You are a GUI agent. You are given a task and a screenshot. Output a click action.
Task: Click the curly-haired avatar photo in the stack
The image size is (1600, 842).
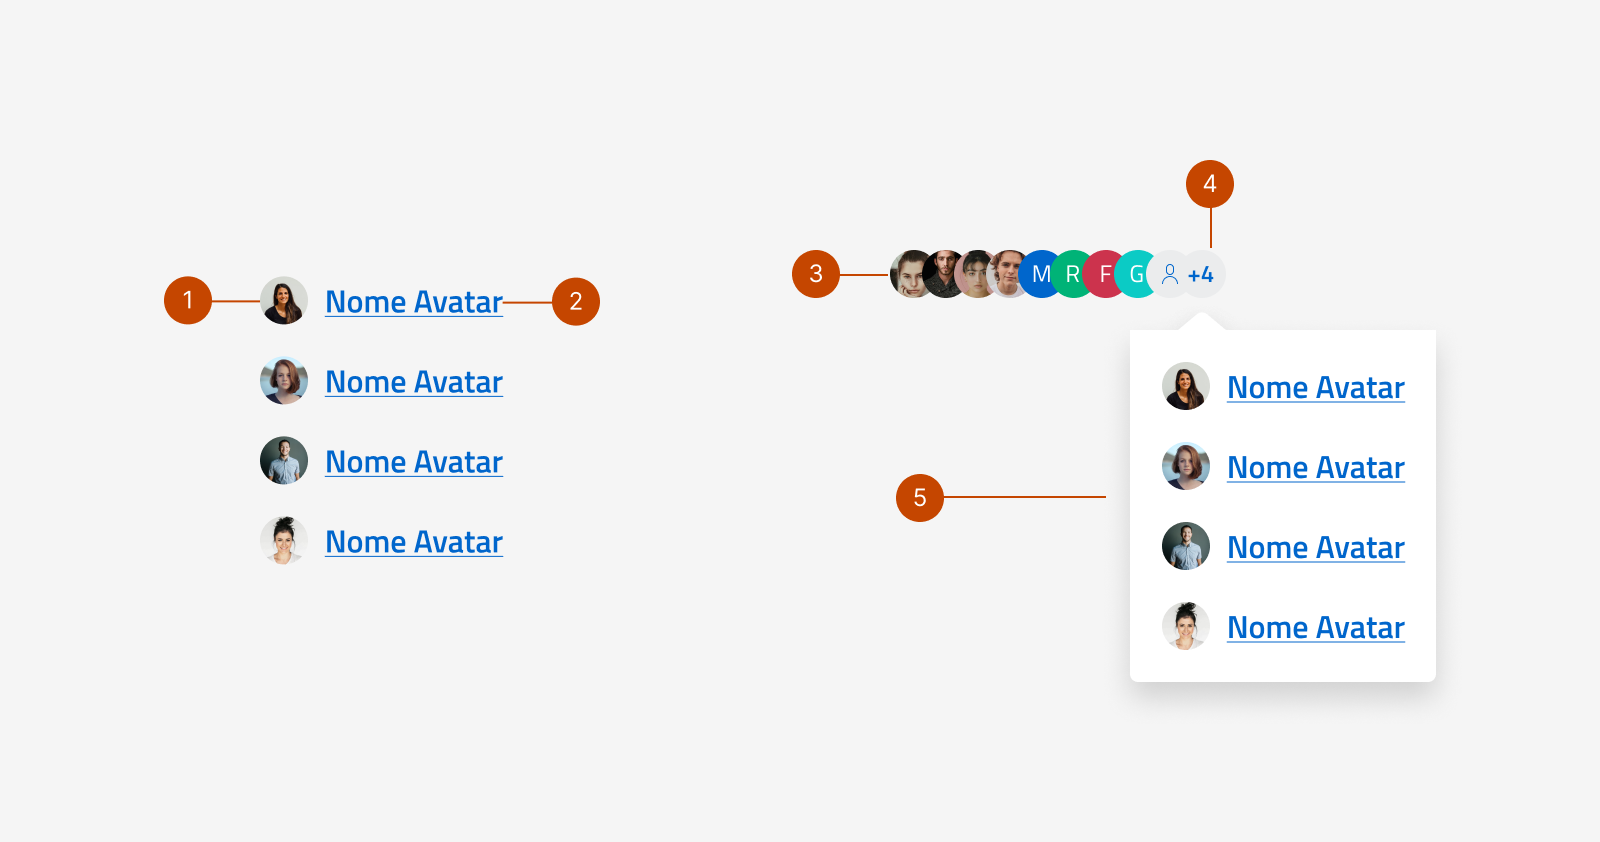[x=1005, y=274]
